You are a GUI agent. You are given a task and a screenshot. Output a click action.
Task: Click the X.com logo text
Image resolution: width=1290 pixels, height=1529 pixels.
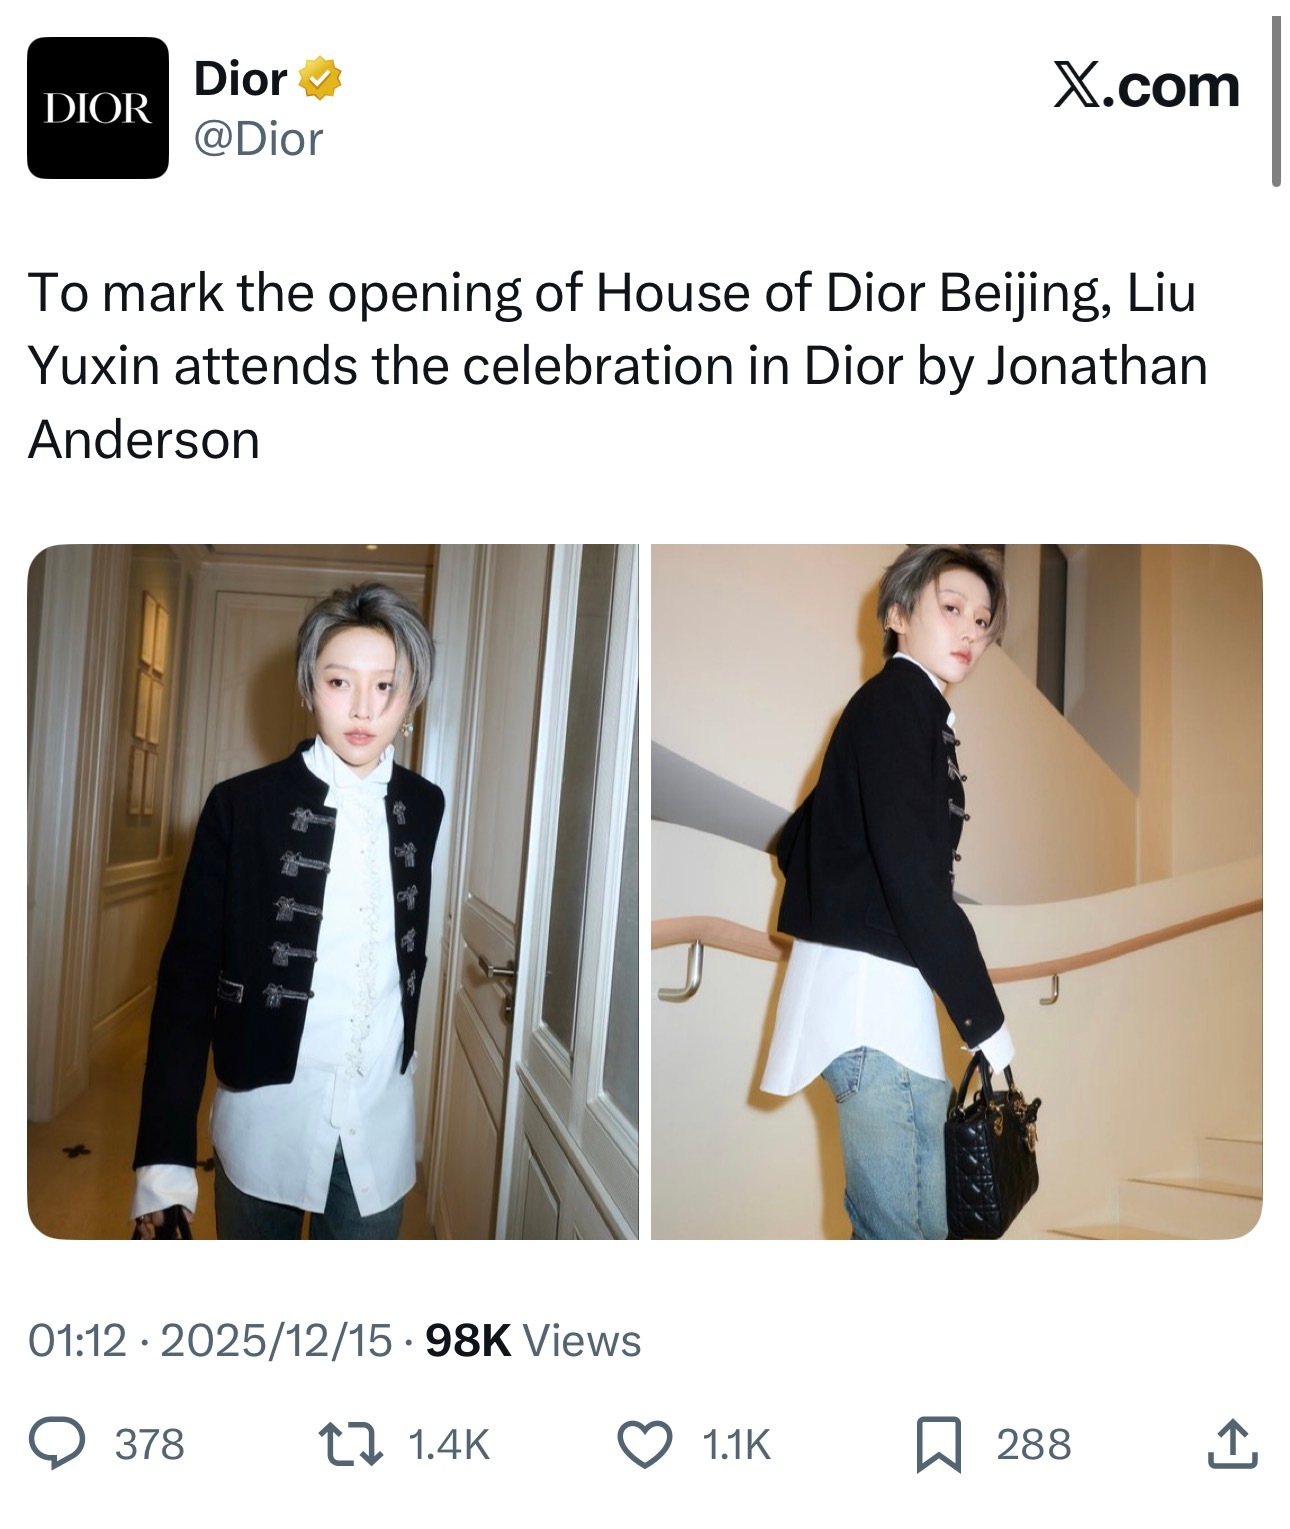click(x=1146, y=86)
